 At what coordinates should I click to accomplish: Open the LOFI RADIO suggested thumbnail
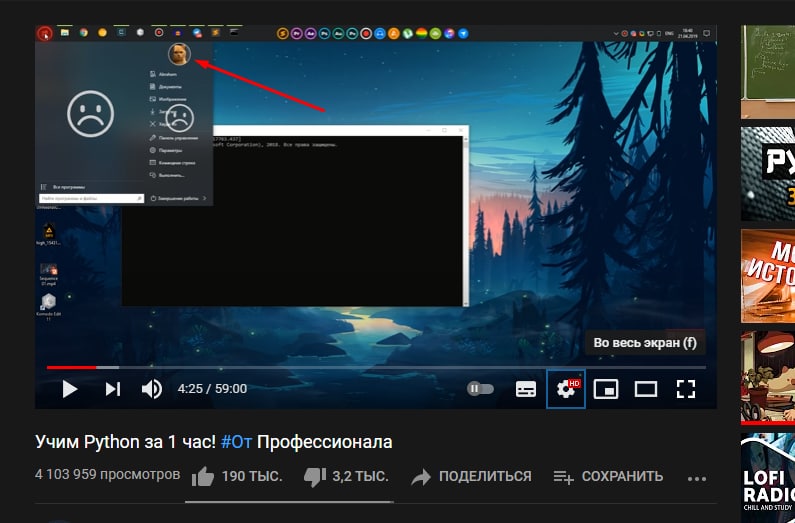click(x=768, y=477)
